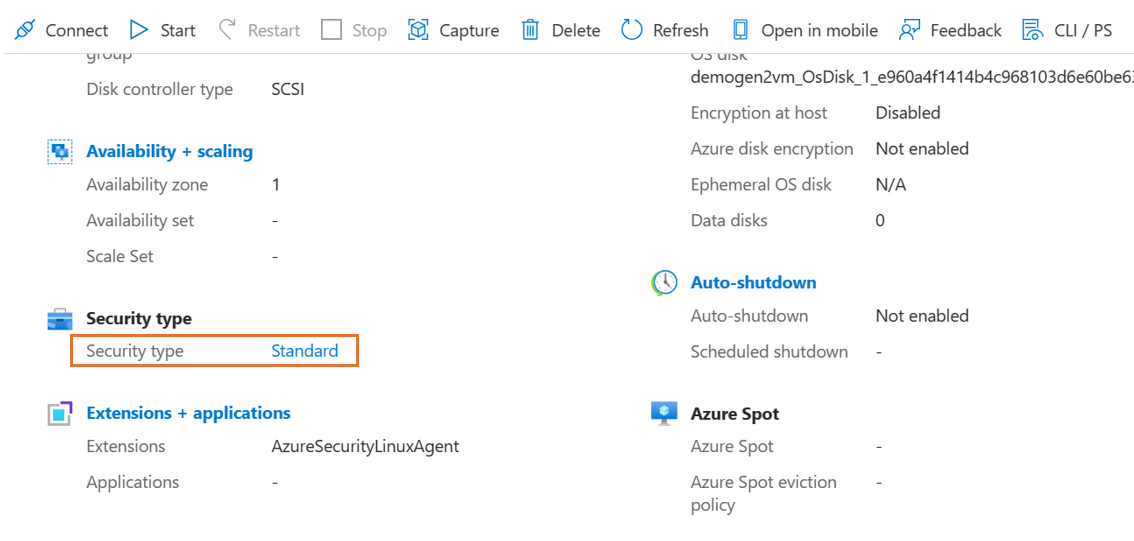Click the Extensions + applications icon

(x=60, y=414)
